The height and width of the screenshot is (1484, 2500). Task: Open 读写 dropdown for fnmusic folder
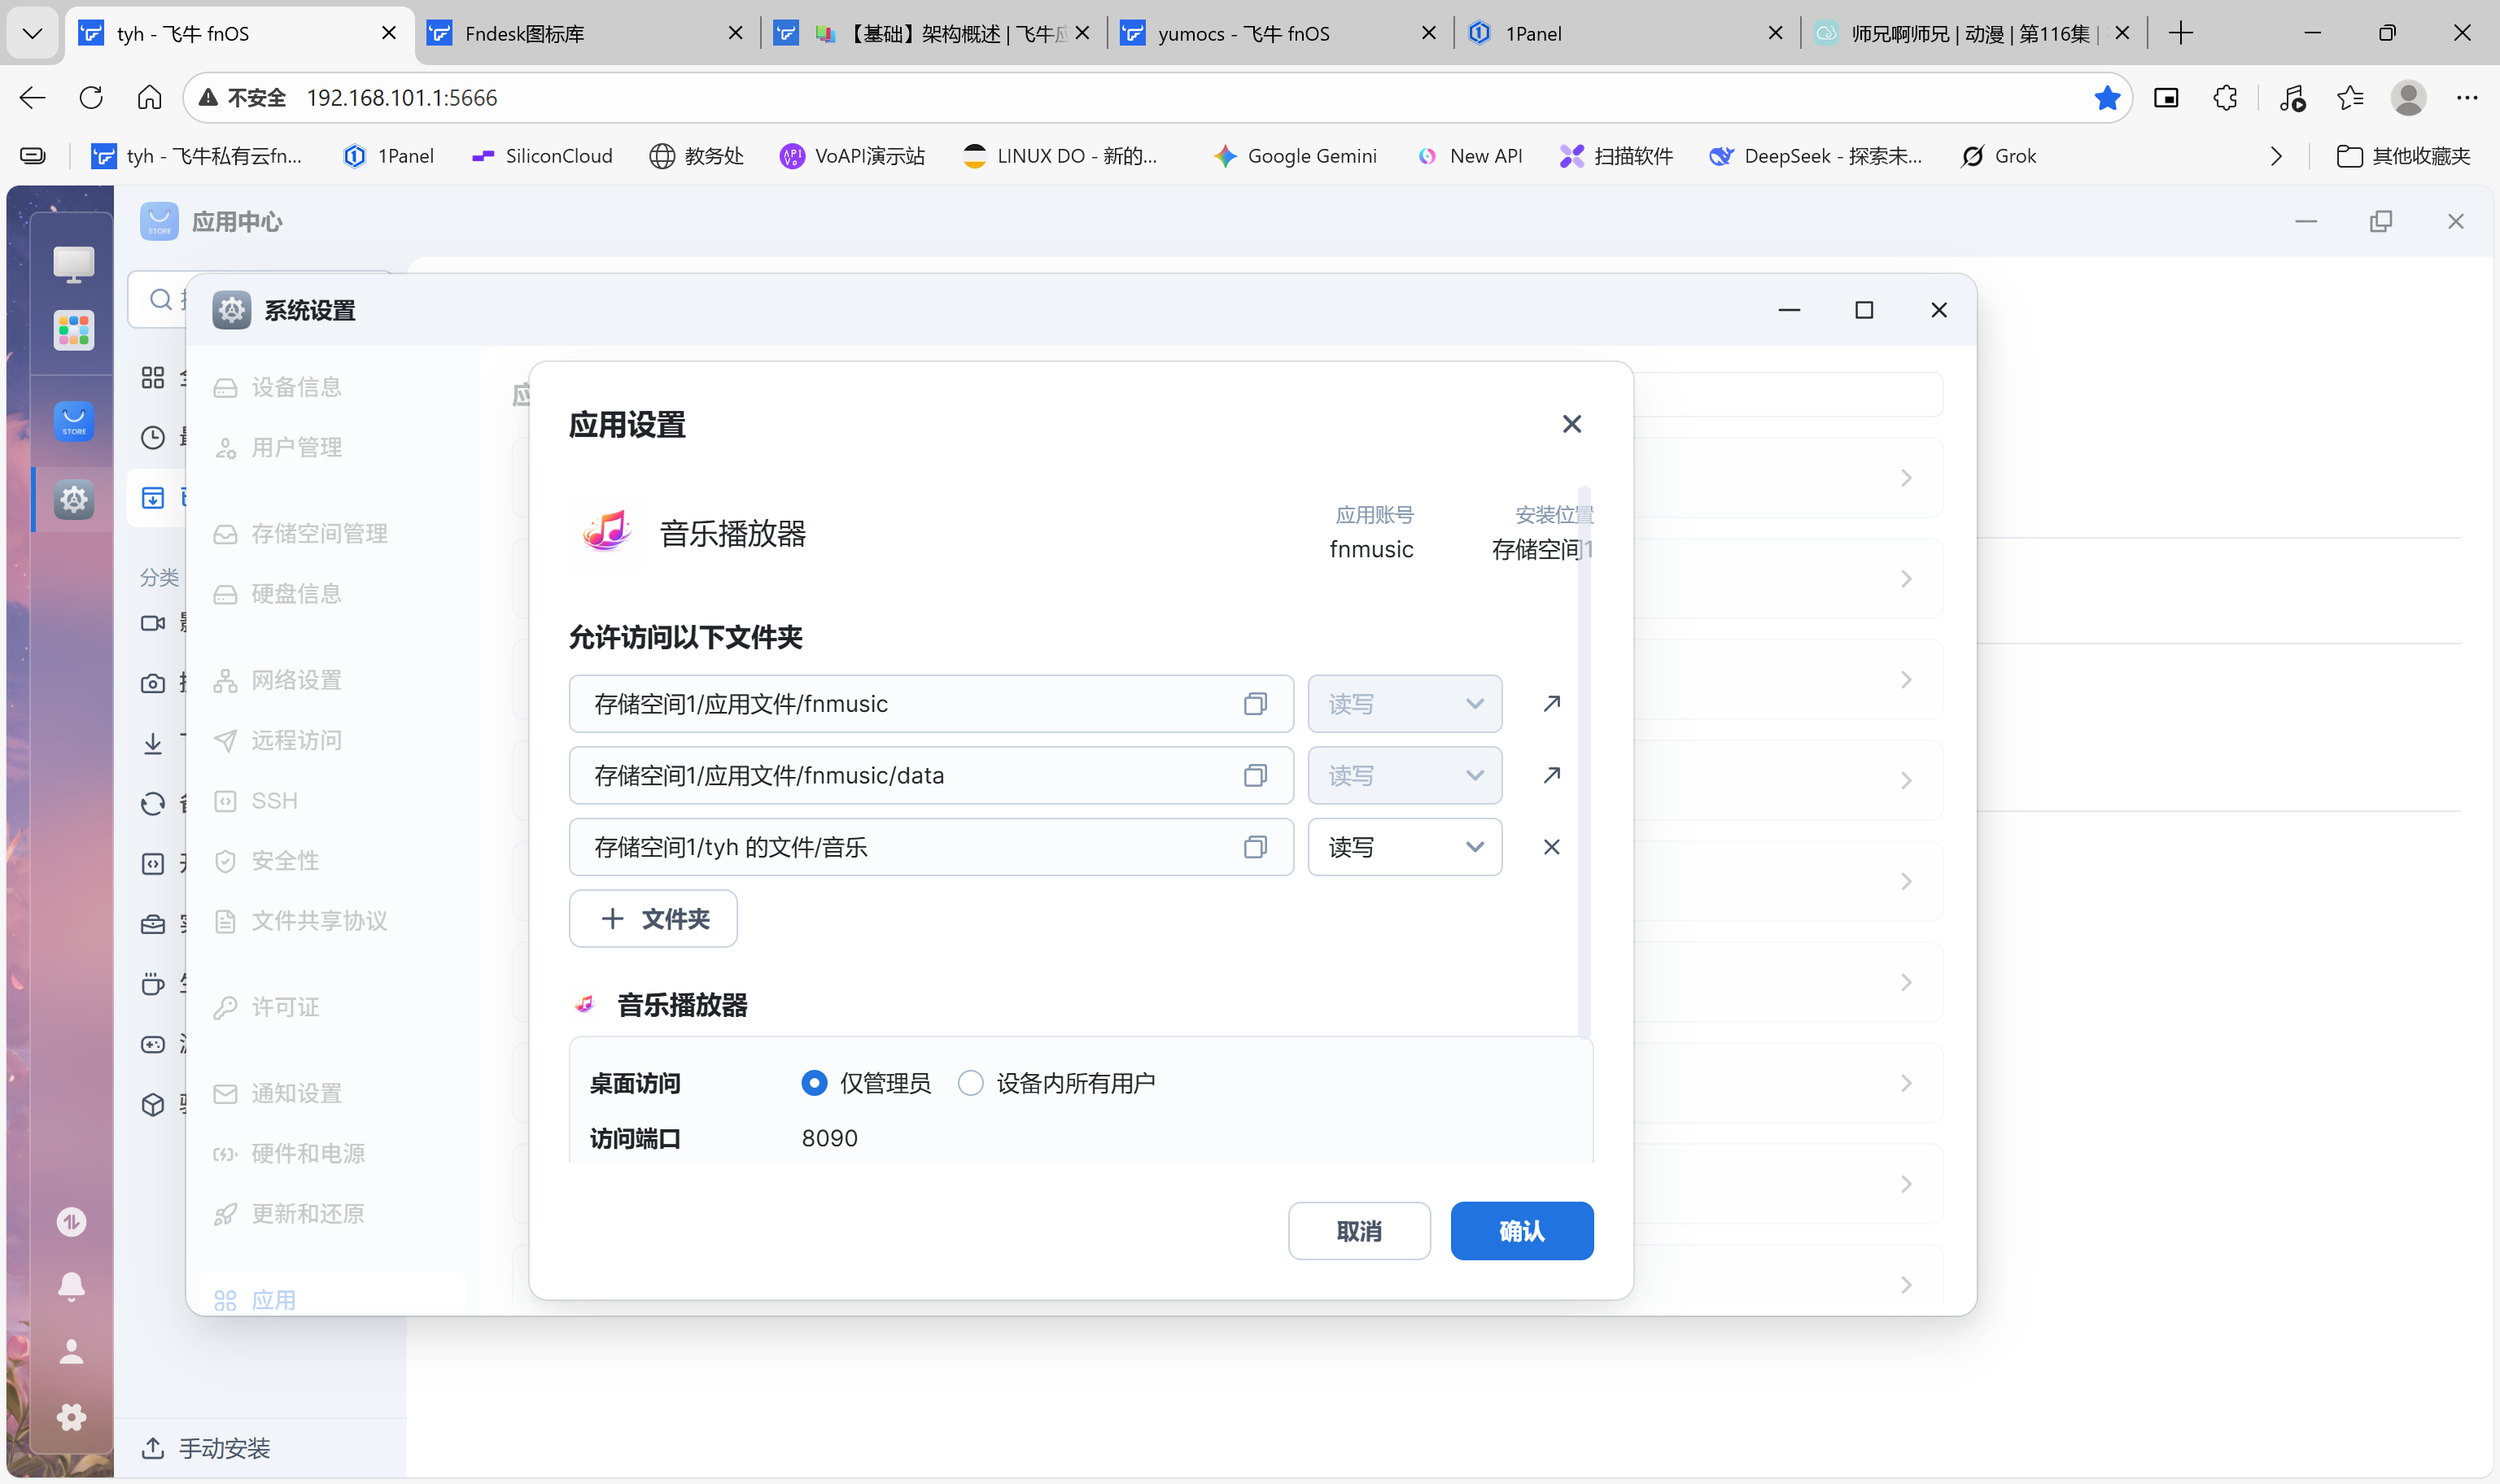click(x=1404, y=704)
